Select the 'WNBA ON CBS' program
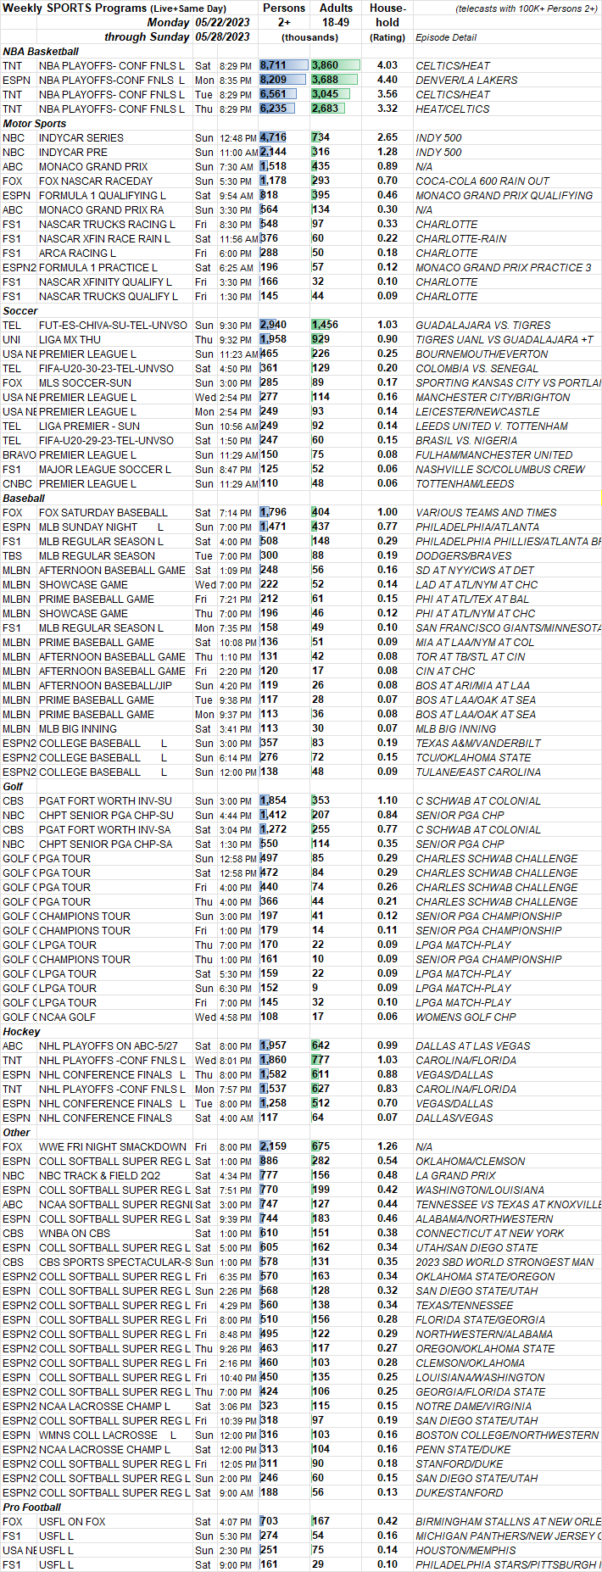 point(76,1233)
